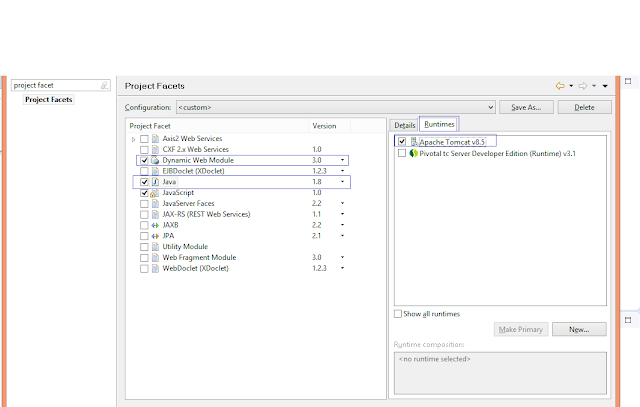
Task: Select the Web Fragment Module row text
Action: coord(199,258)
